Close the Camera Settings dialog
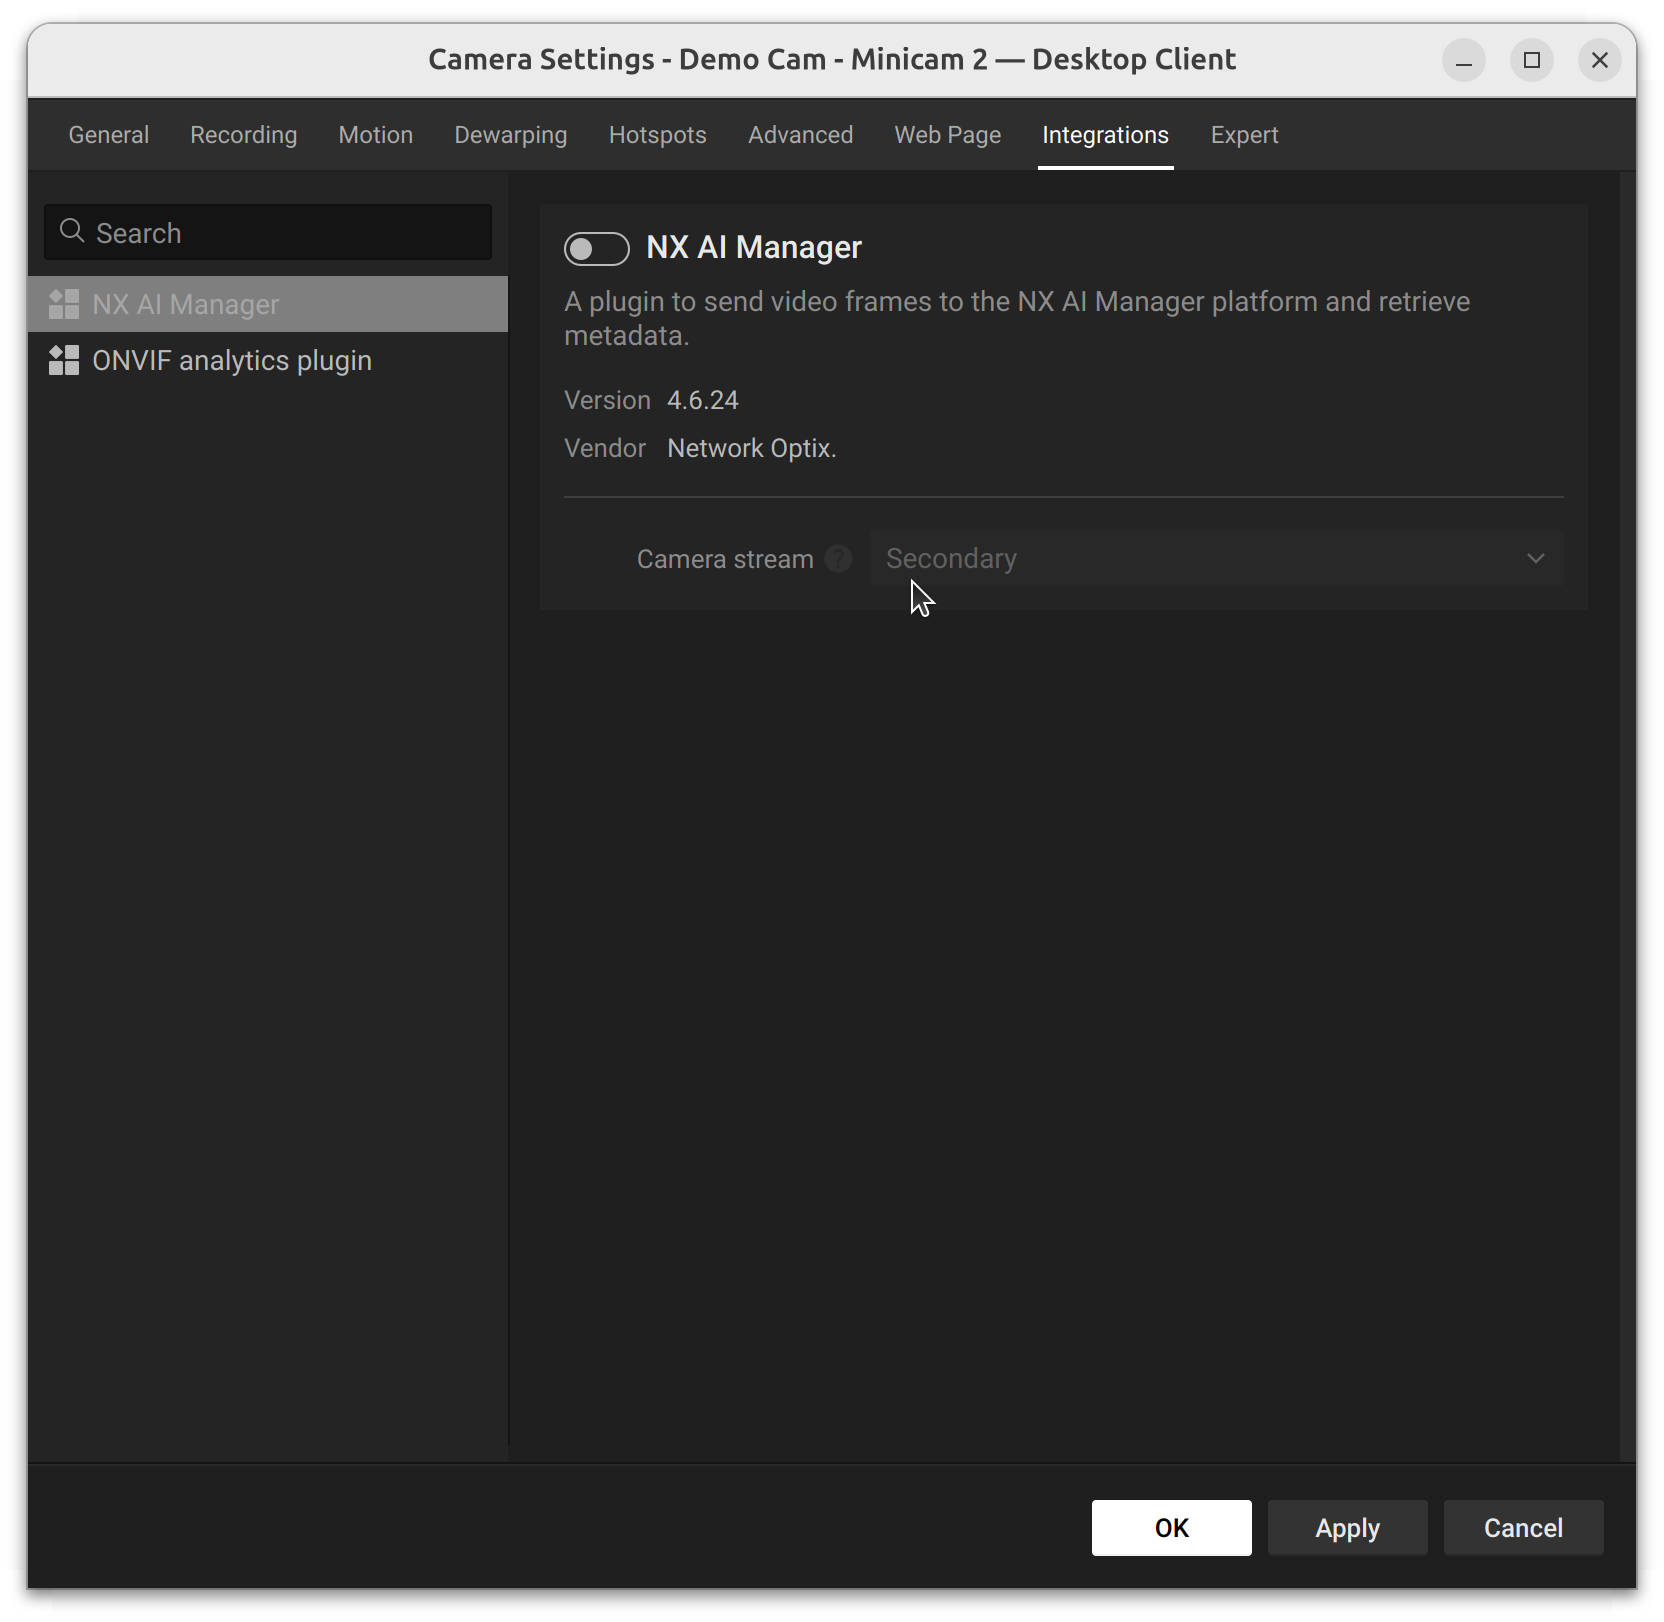1664x1622 pixels. tap(1599, 60)
